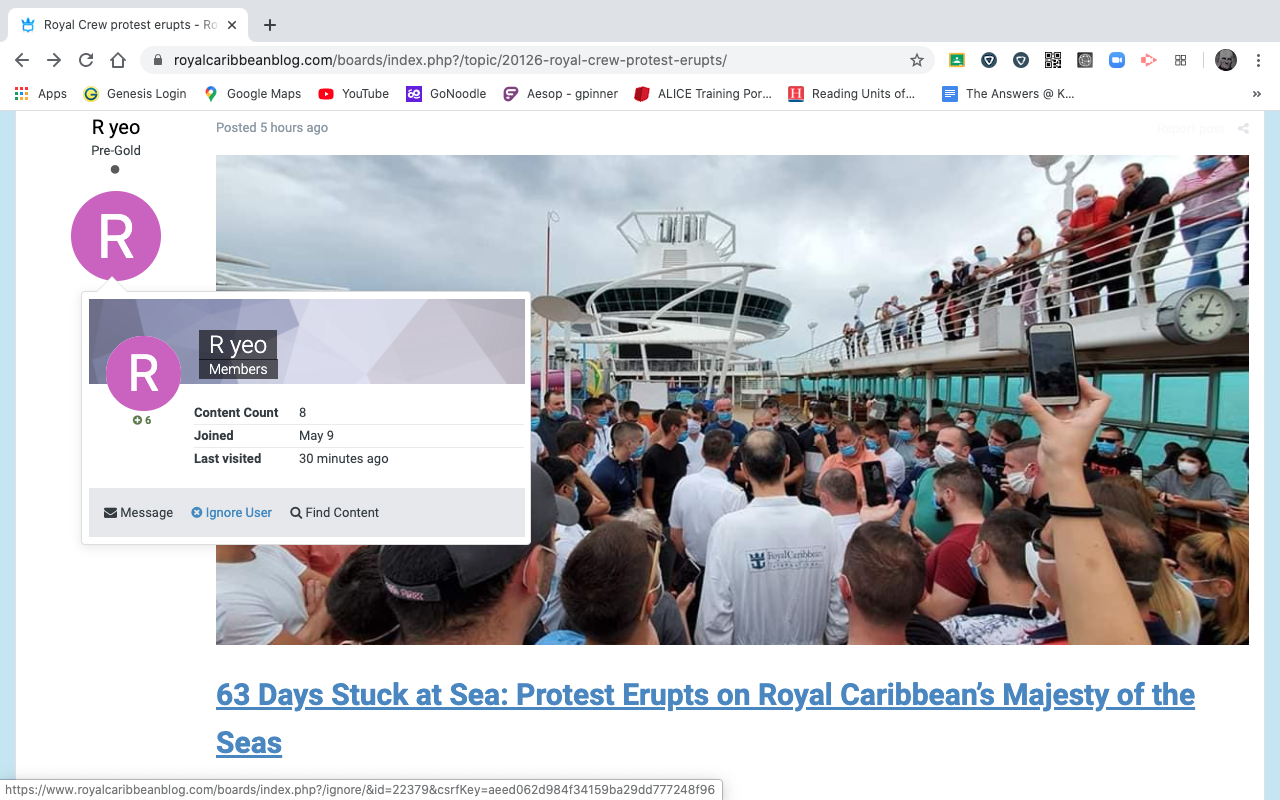Open the crew protest photo
This screenshot has height=800, width=1280.
(732, 400)
